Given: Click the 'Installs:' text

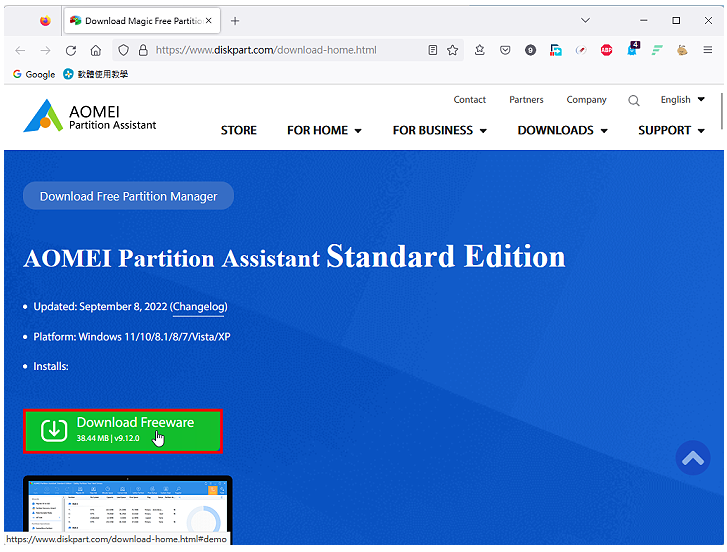Looking at the screenshot, I should (x=51, y=366).
